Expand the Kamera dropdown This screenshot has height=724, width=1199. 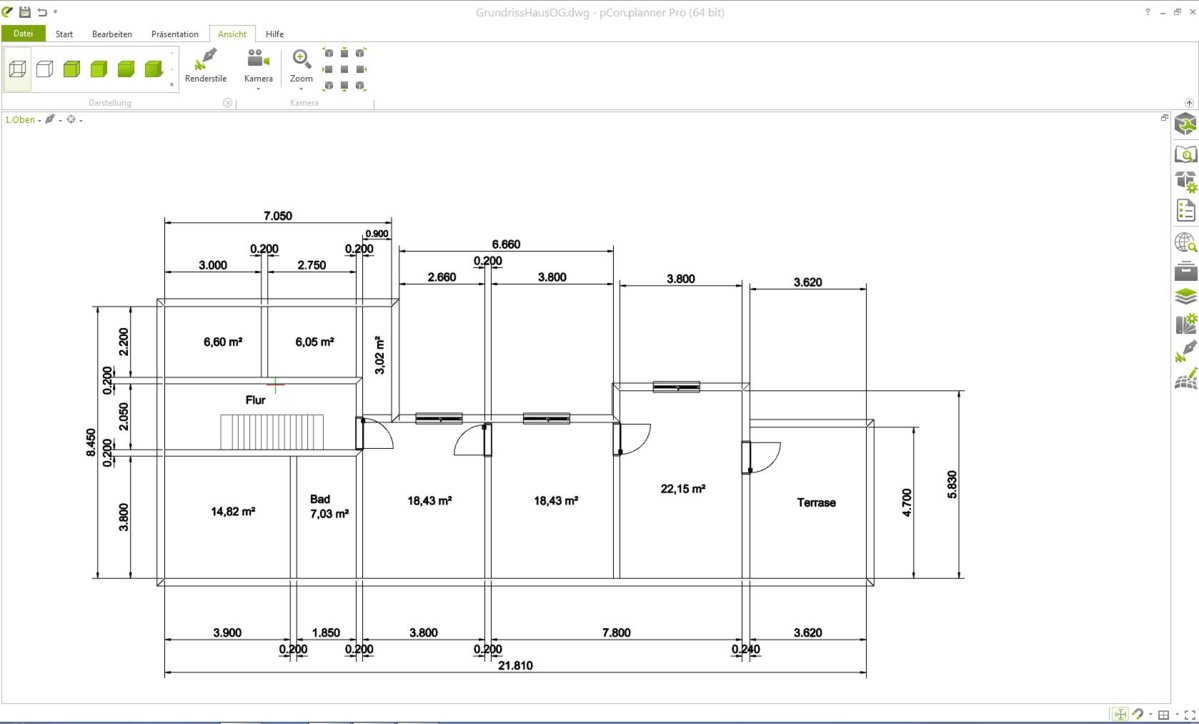coord(258,88)
